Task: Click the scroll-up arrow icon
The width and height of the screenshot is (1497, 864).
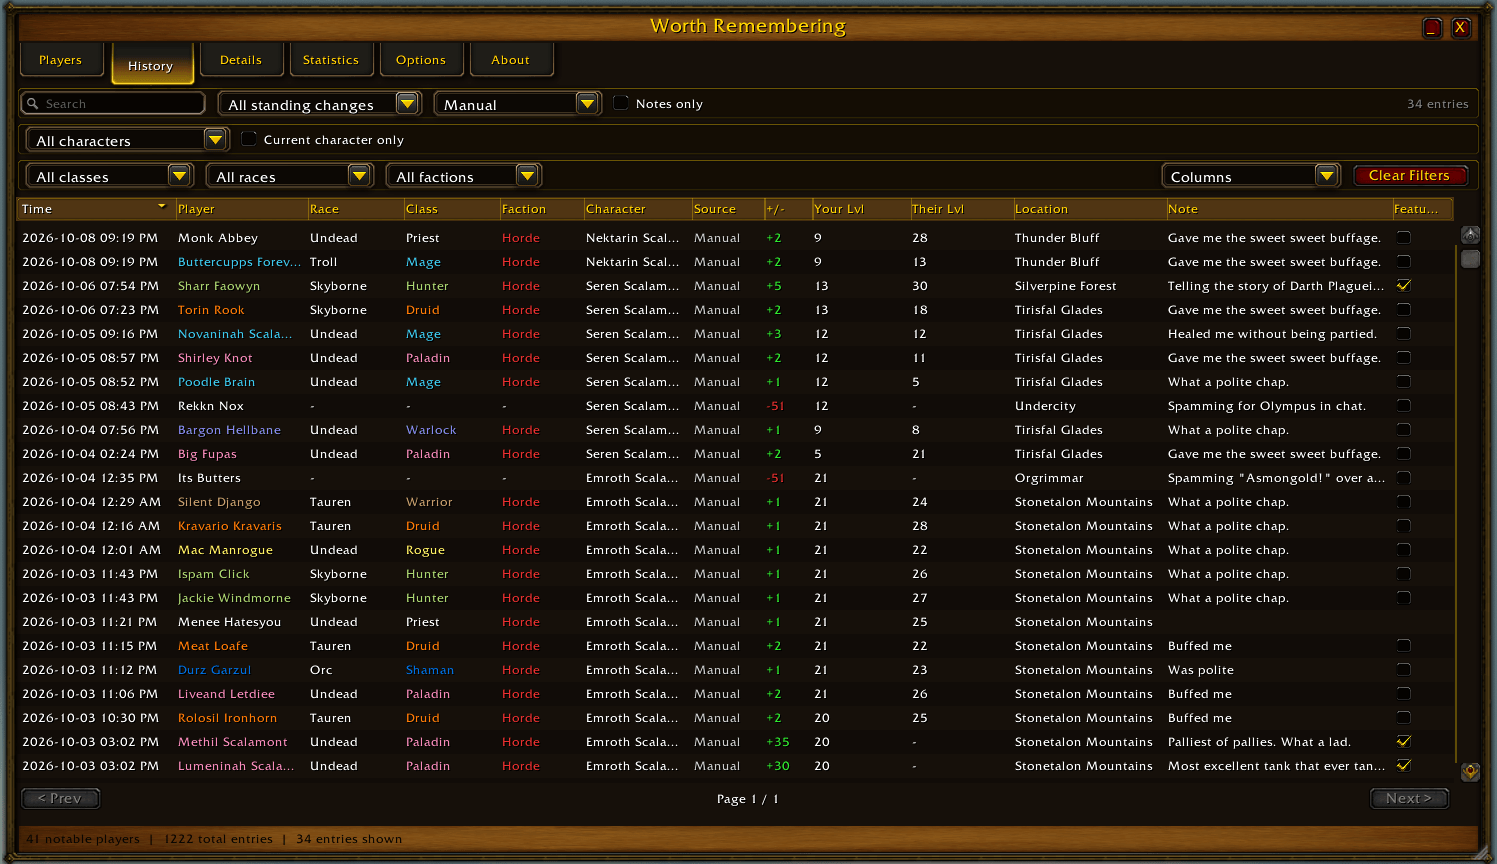Action: coord(1470,235)
